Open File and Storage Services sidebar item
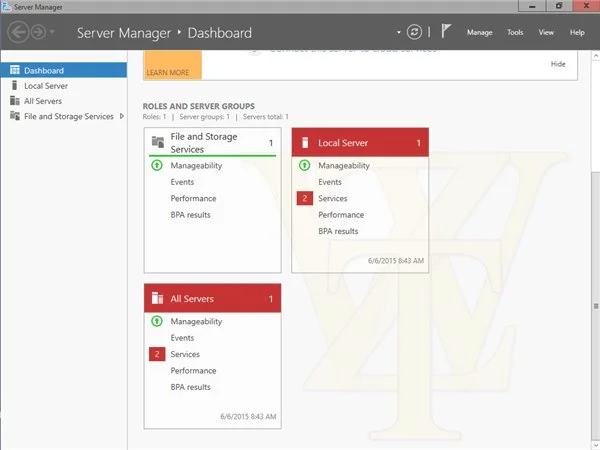 click(64, 116)
